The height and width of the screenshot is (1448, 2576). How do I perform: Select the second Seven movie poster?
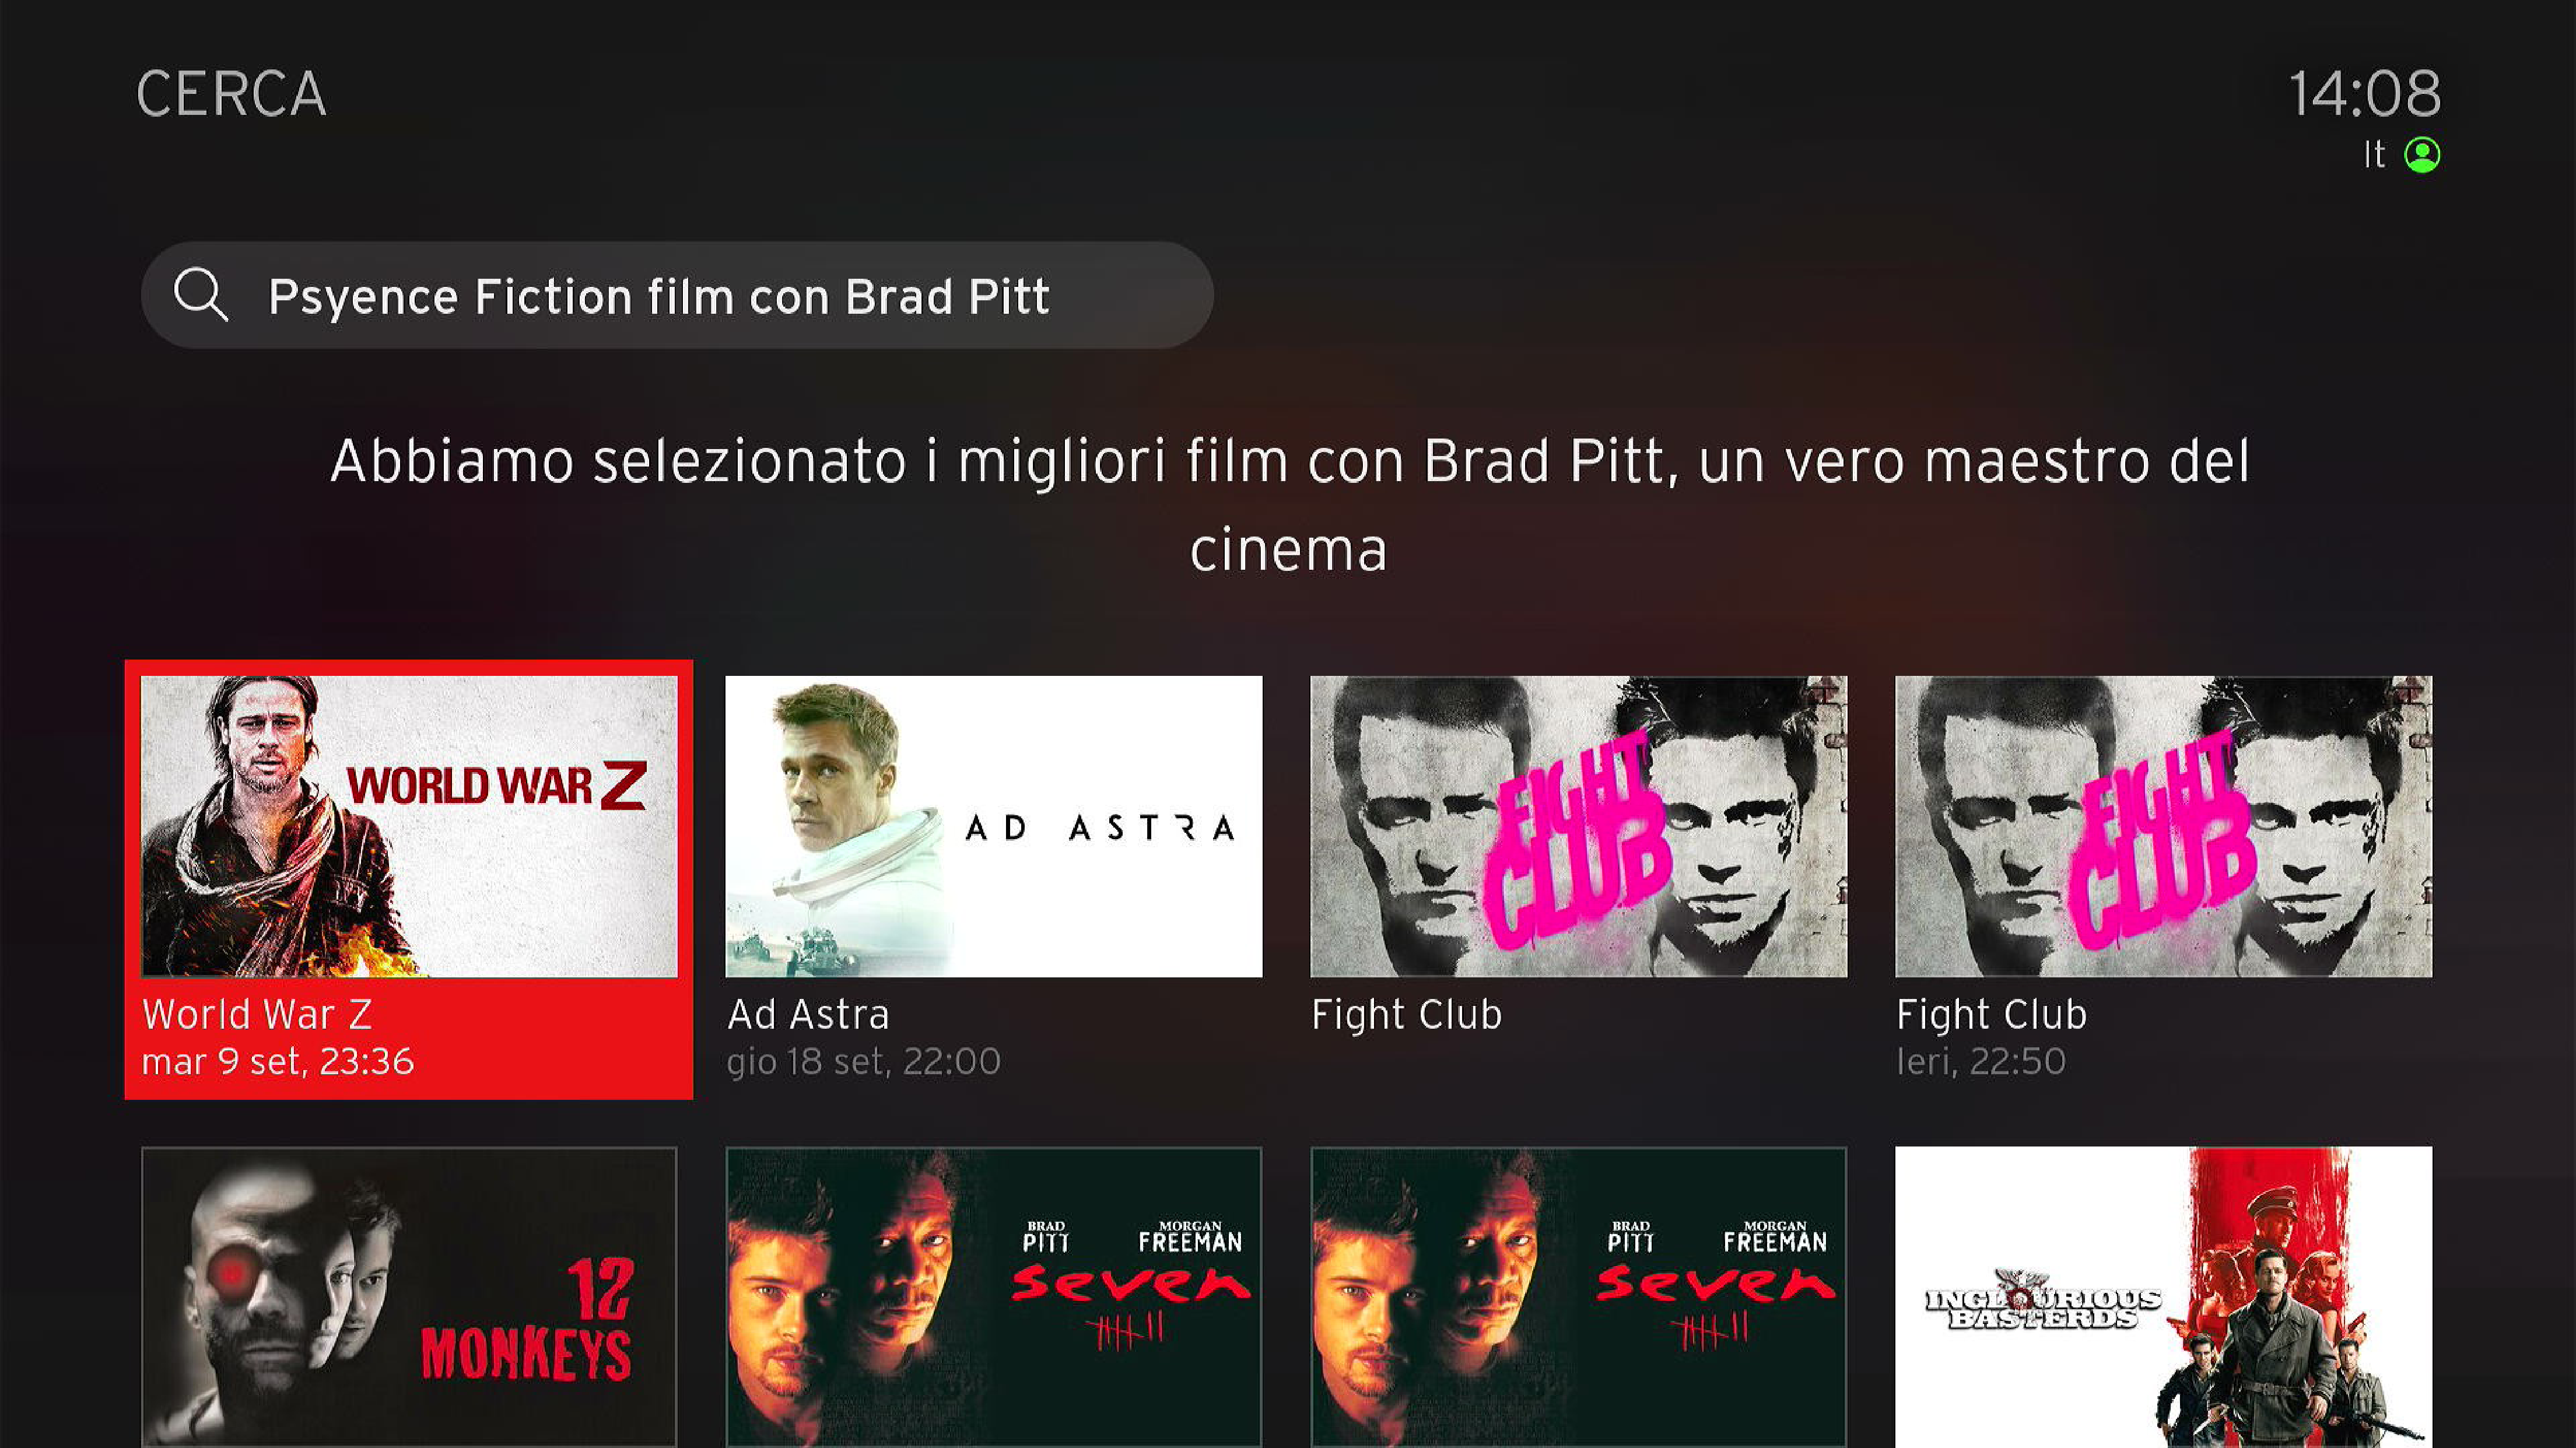point(1578,1297)
